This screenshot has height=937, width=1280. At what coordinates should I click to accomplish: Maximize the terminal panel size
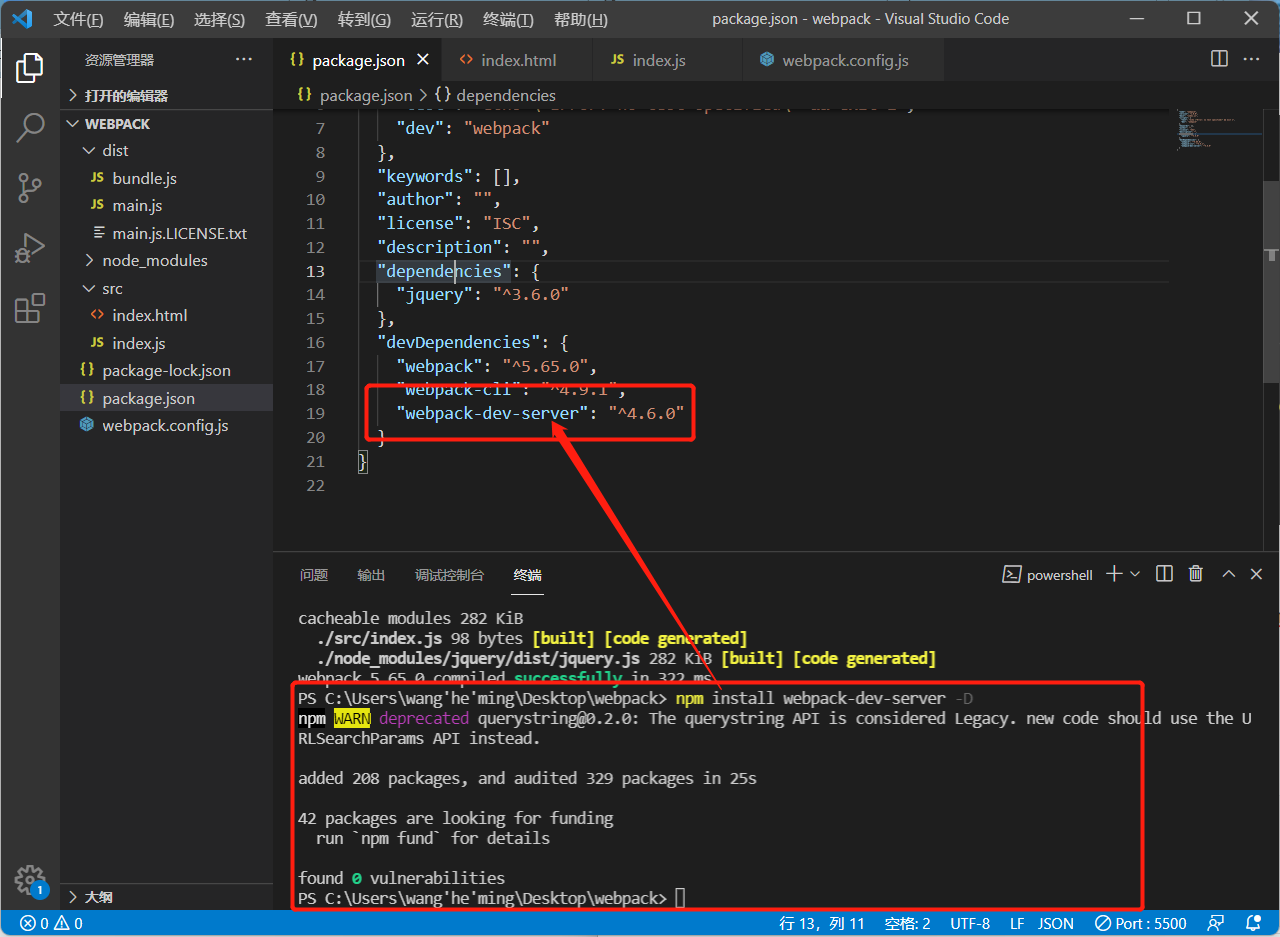coord(1229,574)
